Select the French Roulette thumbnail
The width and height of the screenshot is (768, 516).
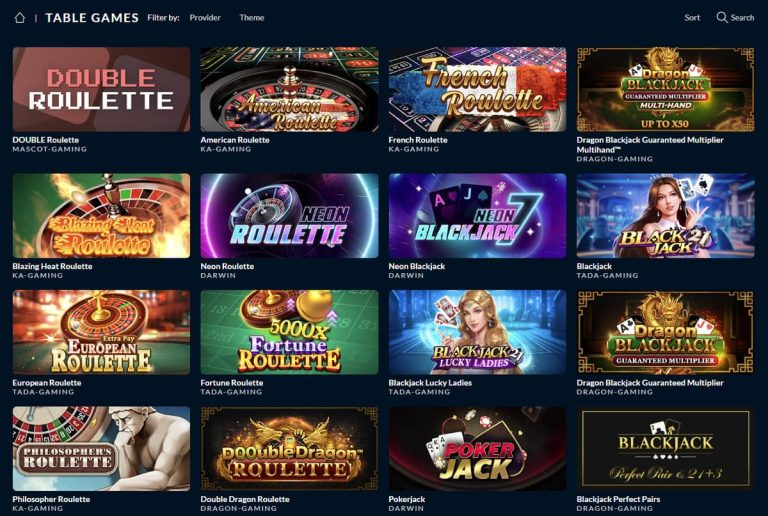pyautogui.click(x=478, y=89)
